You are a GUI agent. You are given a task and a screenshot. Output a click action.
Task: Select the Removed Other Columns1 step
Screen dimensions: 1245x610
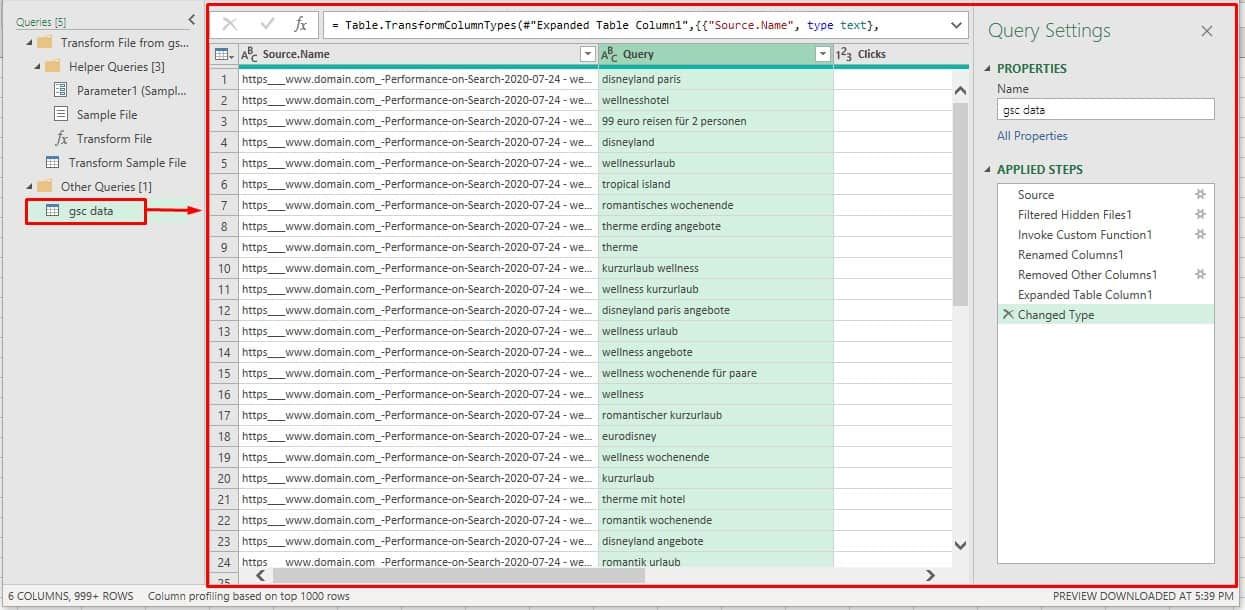coord(1087,275)
